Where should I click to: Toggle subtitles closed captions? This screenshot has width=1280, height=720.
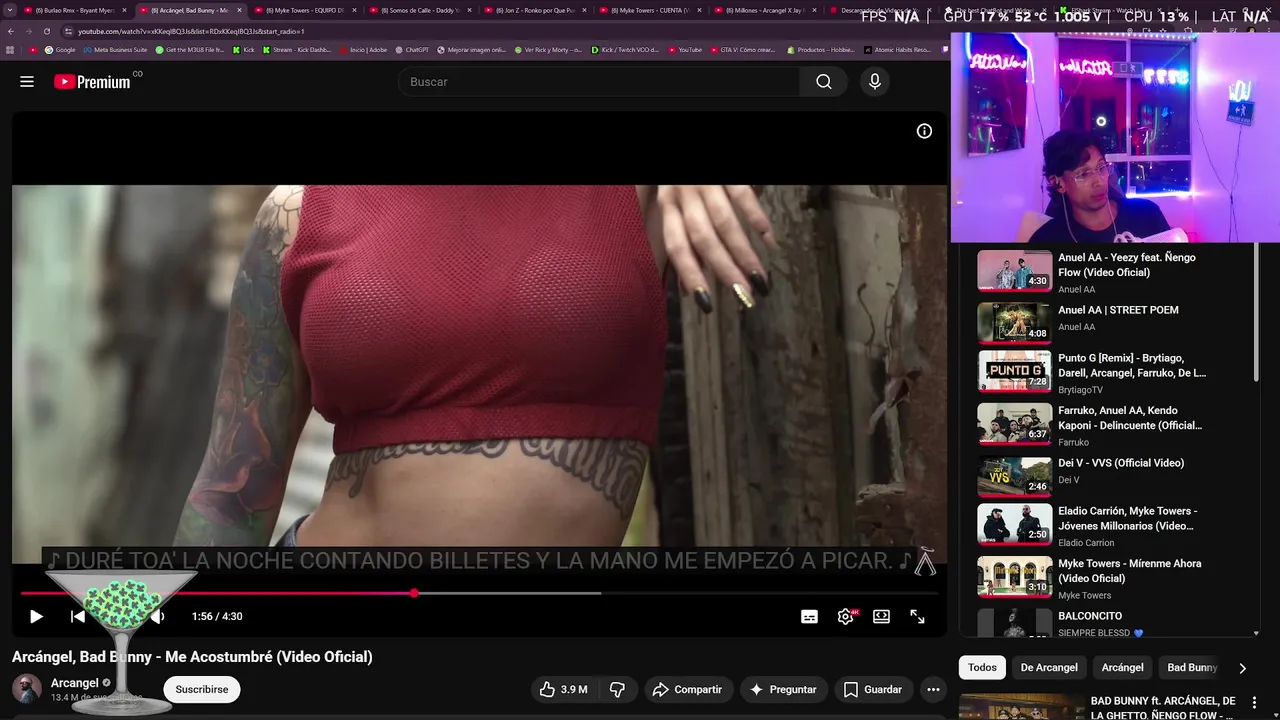tap(809, 617)
